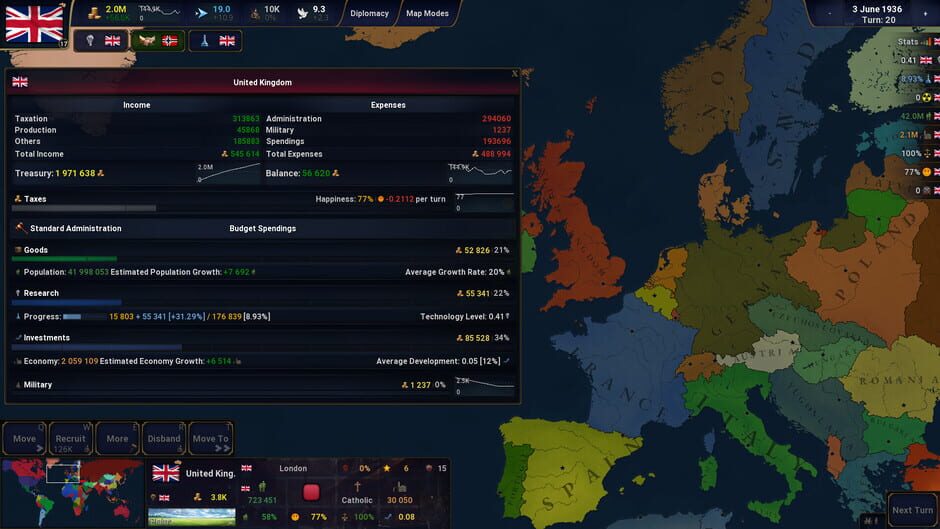Click the 3 June 1936 date

877,10
